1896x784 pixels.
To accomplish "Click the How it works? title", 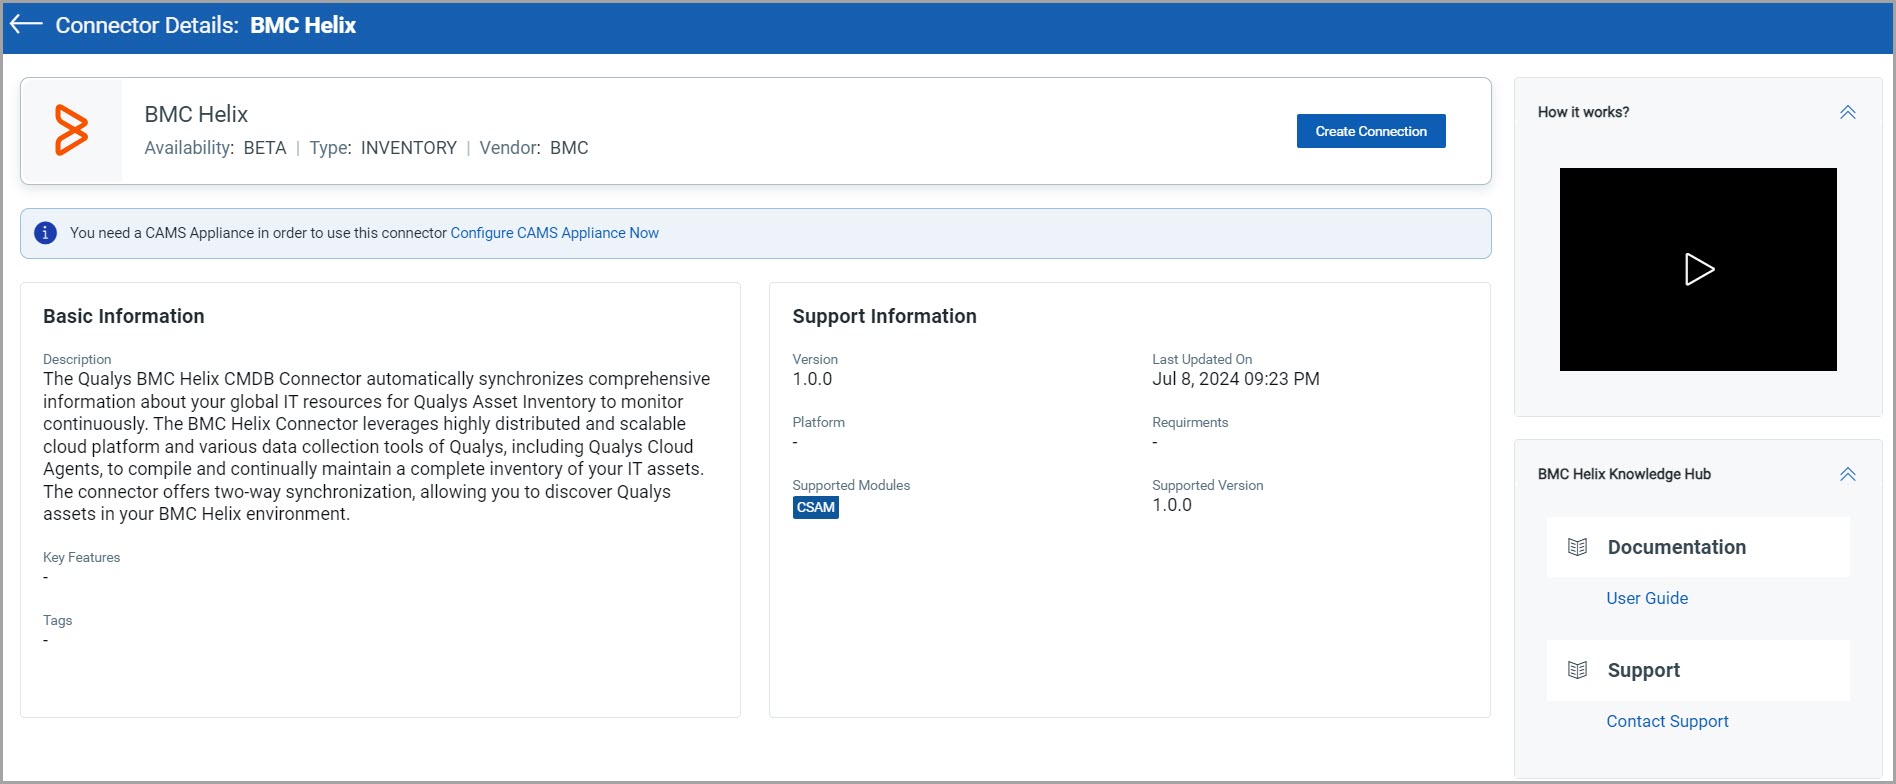I will click(1583, 112).
